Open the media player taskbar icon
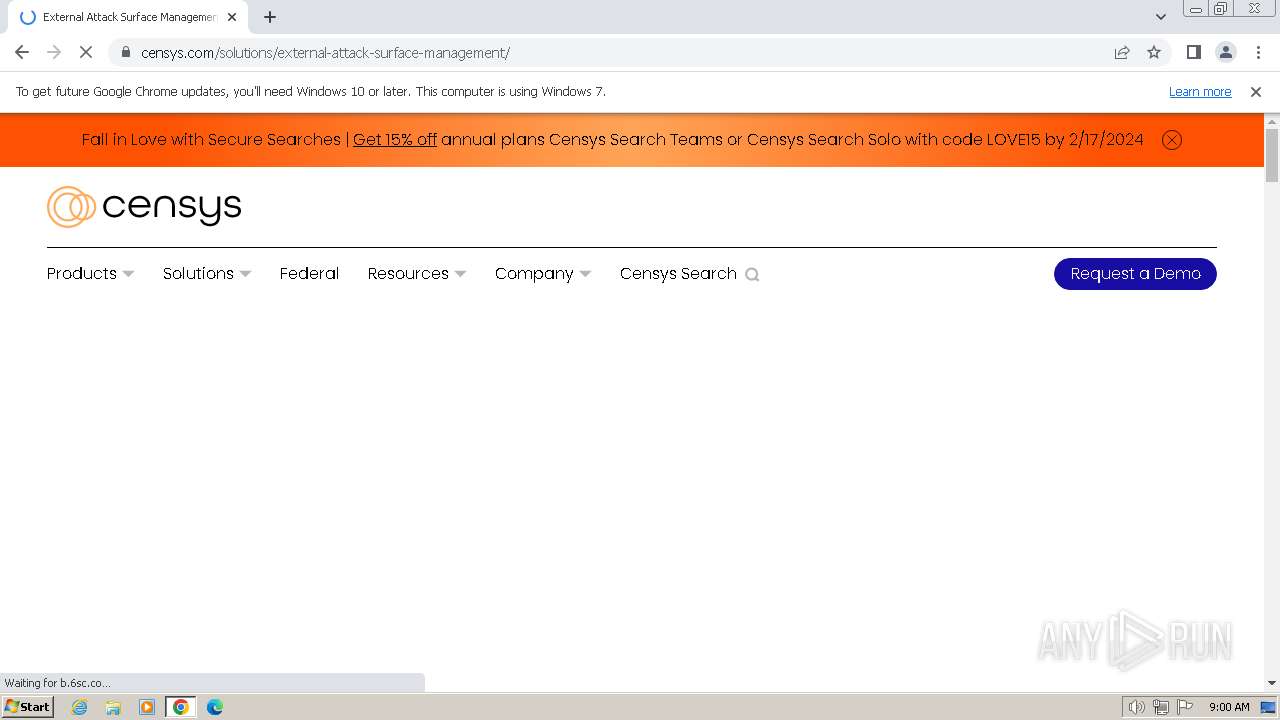 (147, 707)
